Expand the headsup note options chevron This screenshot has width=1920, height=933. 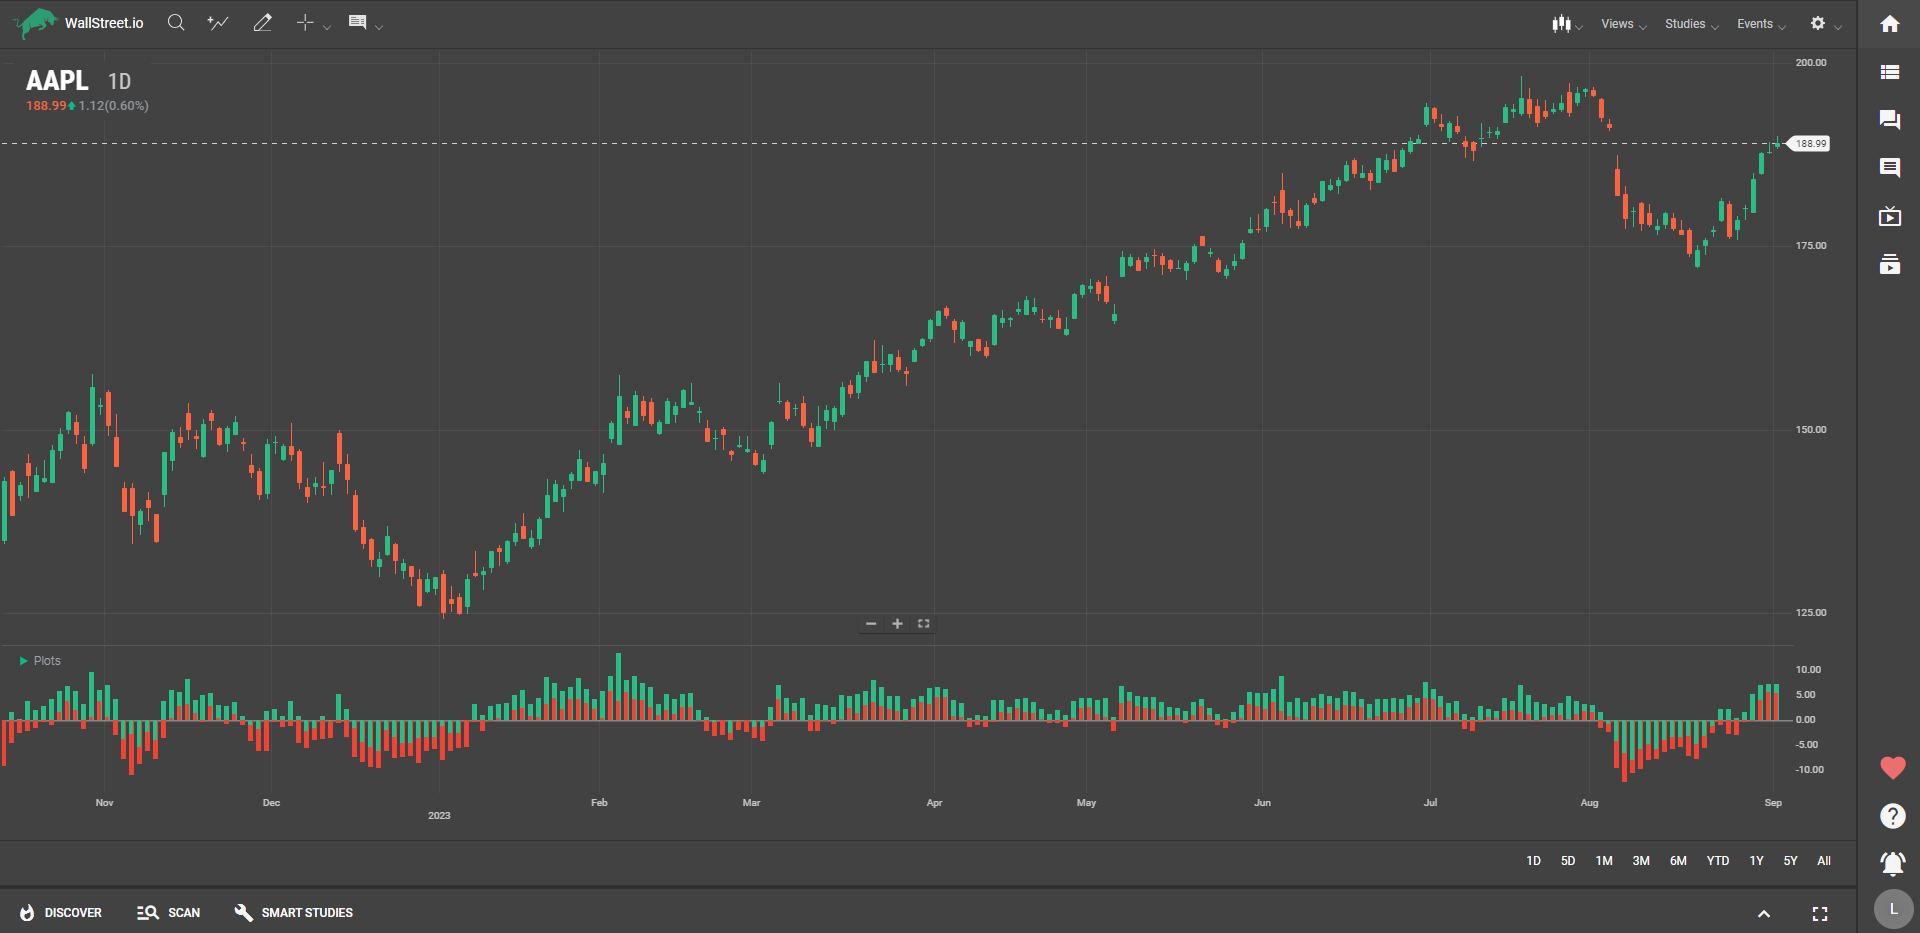click(379, 27)
